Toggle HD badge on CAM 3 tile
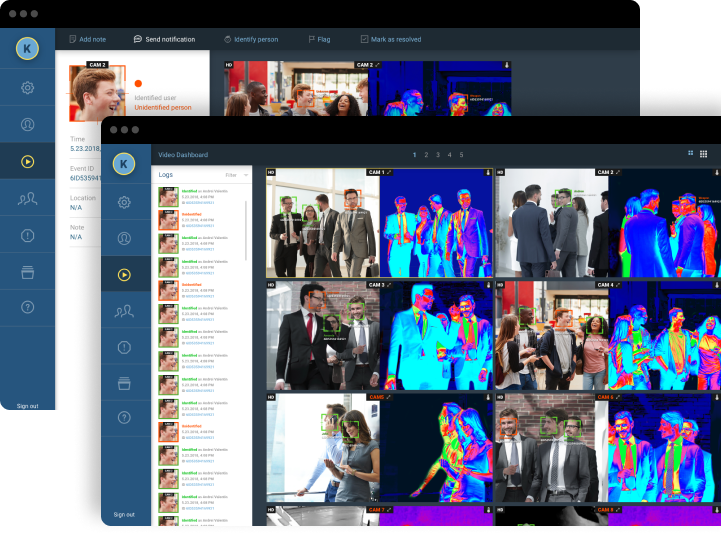This screenshot has height=536, width=721. click(x=271, y=285)
